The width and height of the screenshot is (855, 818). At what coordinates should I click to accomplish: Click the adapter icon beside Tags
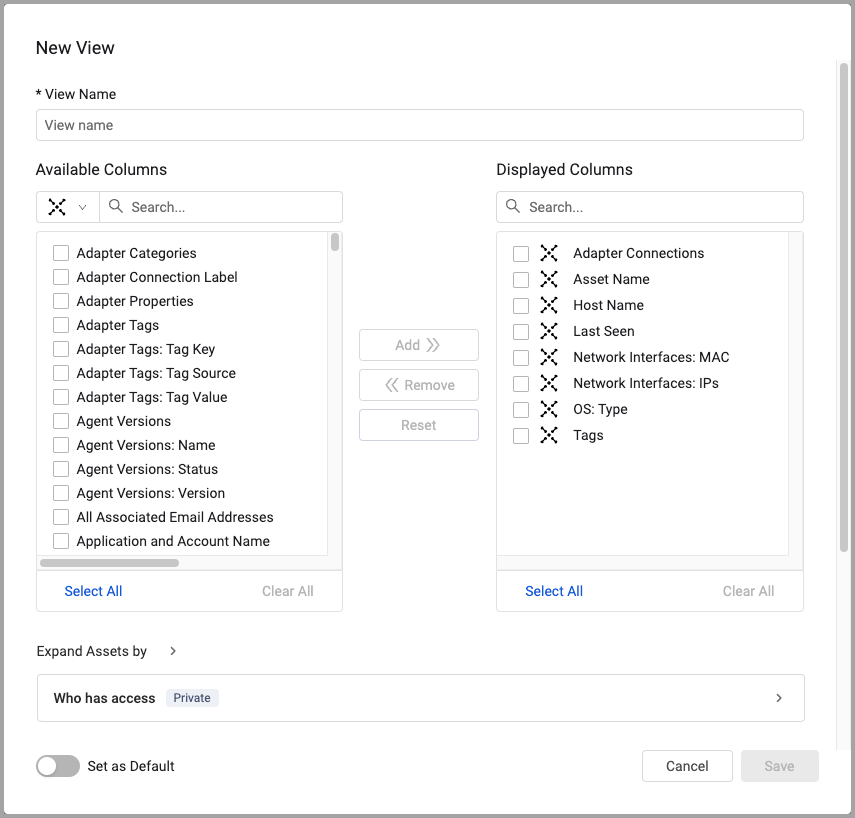point(549,435)
